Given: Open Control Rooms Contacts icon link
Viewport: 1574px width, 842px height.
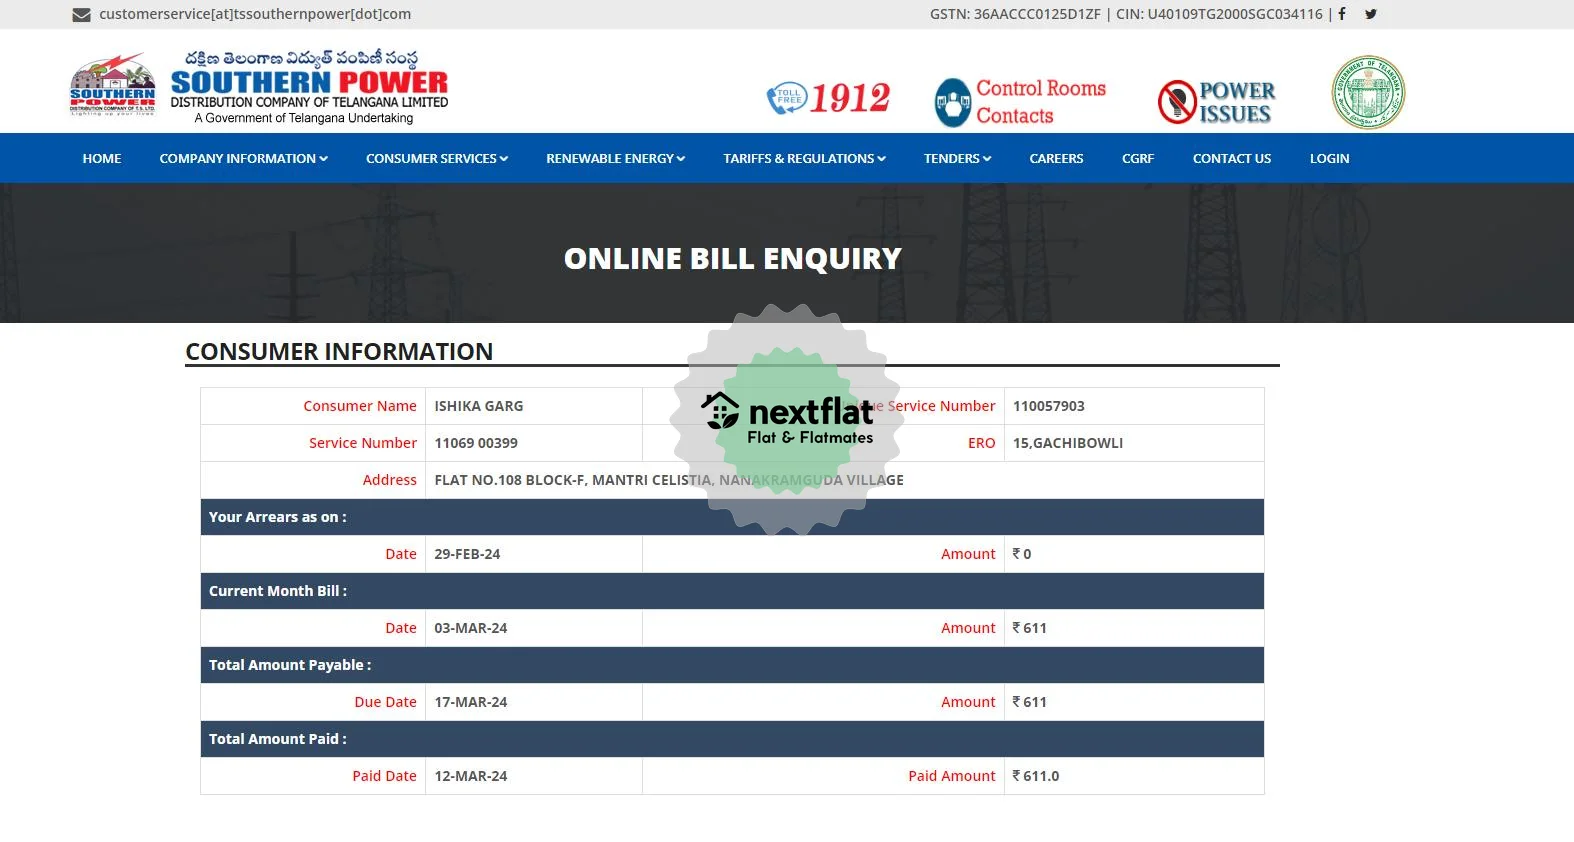Looking at the screenshot, I should (1020, 102).
